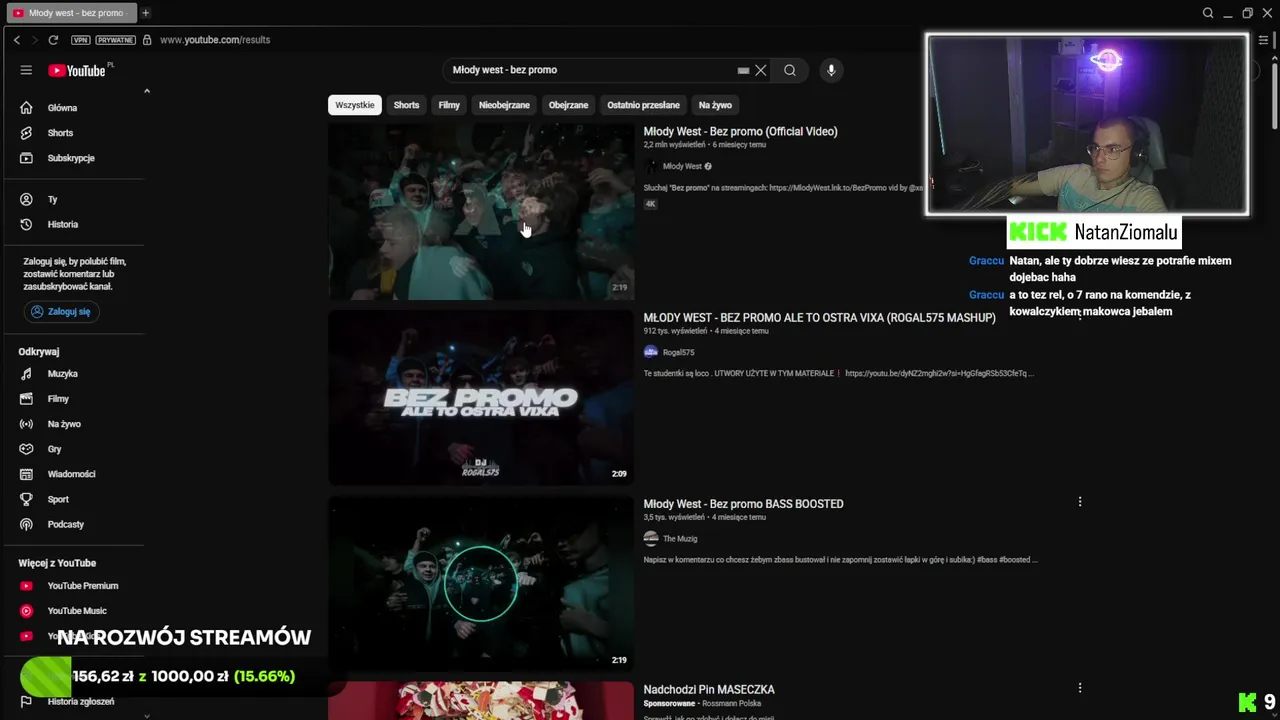The width and height of the screenshot is (1280, 720).
Task: Open Historia zgłoszeń in sidebar
Action: [x=80, y=702]
